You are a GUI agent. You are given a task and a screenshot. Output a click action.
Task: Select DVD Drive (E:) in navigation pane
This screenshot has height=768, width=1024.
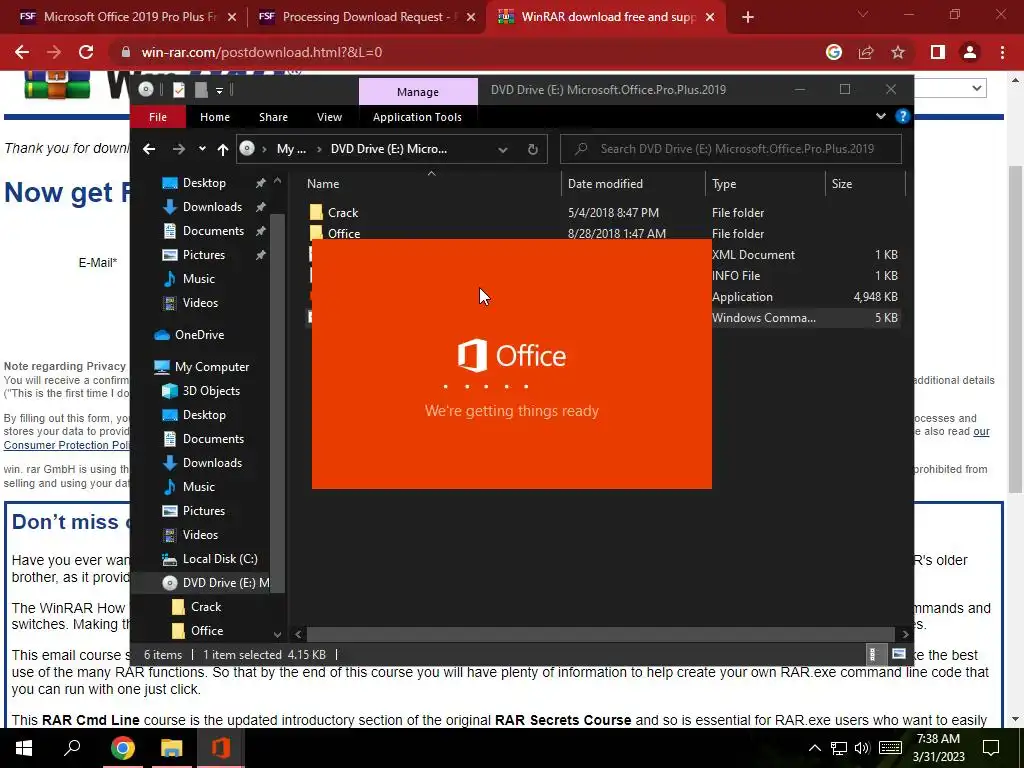[225, 583]
